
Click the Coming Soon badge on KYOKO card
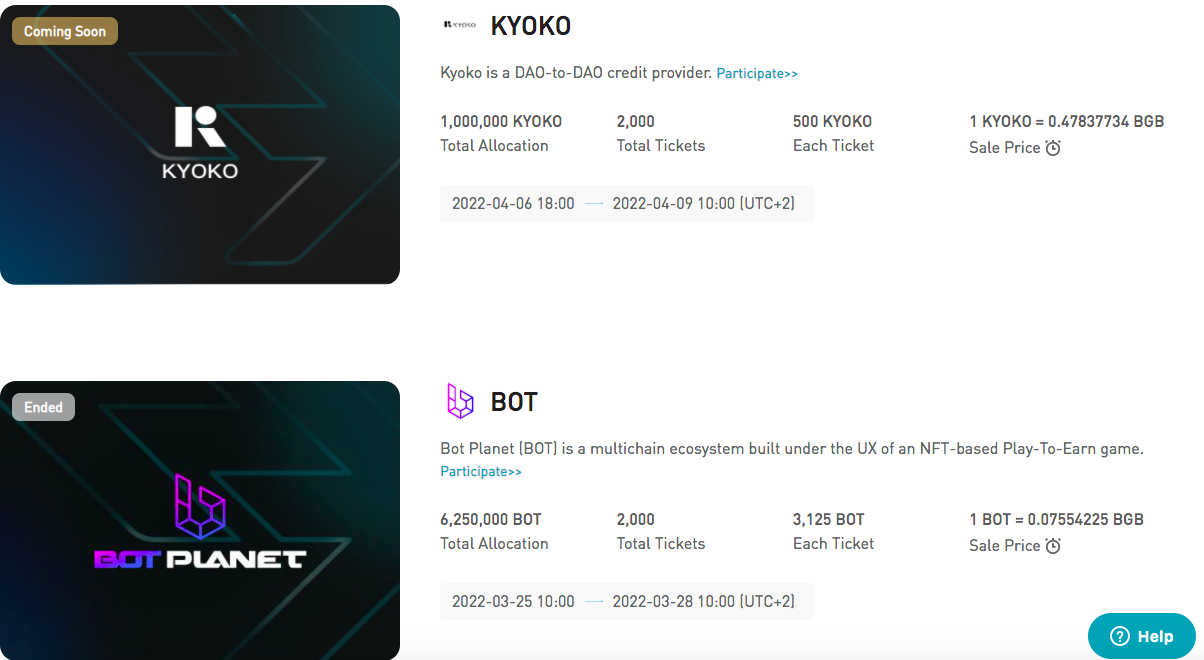click(65, 31)
